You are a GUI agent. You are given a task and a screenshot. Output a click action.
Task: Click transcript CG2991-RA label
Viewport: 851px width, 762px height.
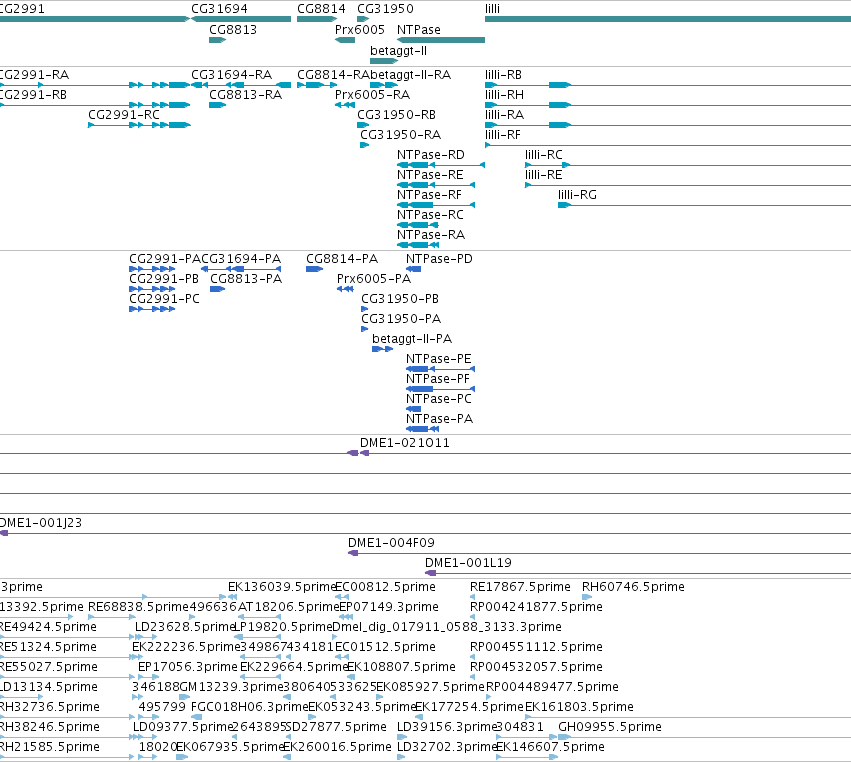[x=35, y=74]
